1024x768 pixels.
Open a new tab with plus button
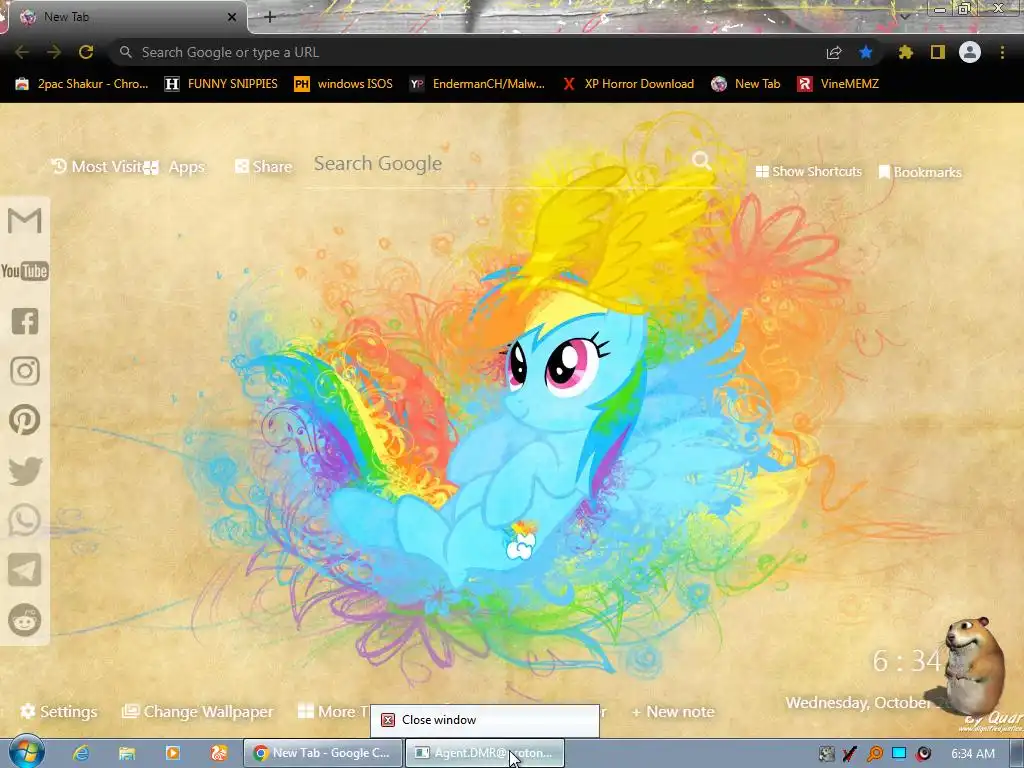point(270,17)
